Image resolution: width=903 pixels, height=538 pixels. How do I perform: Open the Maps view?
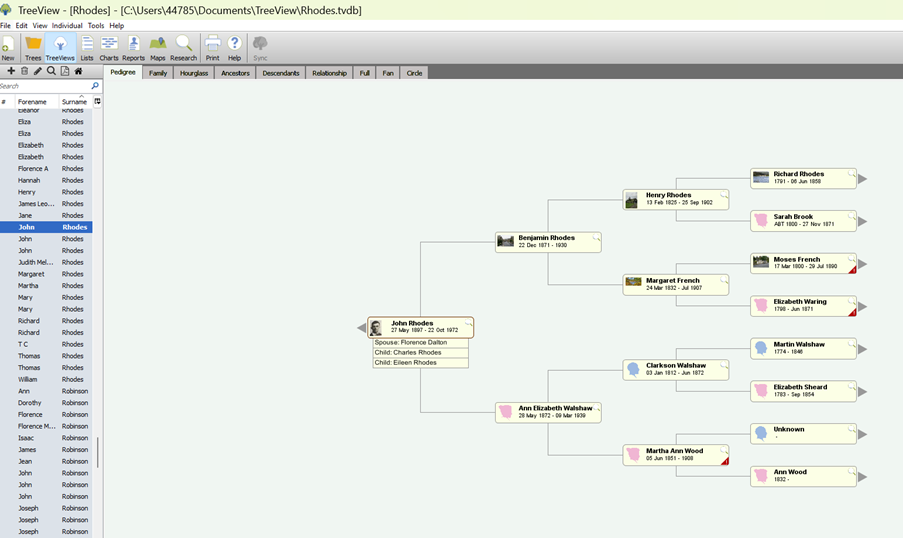(x=158, y=47)
